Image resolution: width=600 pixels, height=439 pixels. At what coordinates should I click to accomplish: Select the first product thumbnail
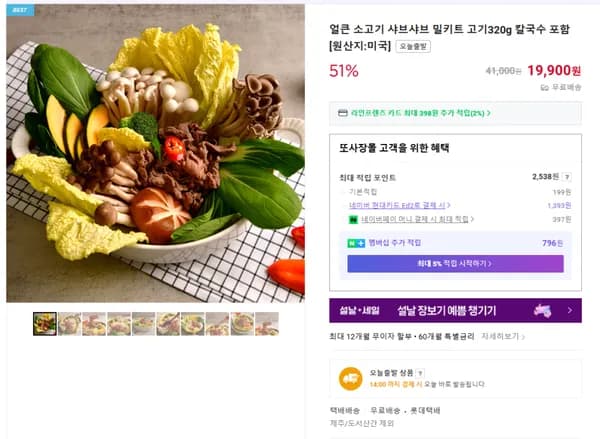pyautogui.click(x=45, y=324)
